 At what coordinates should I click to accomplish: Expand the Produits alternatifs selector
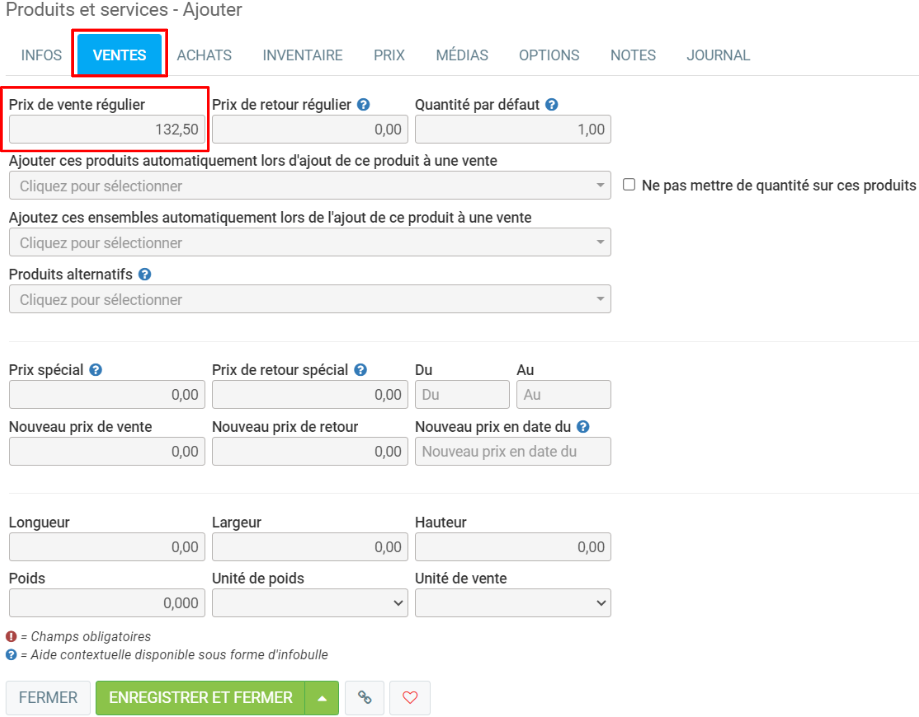pyautogui.click(x=310, y=300)
